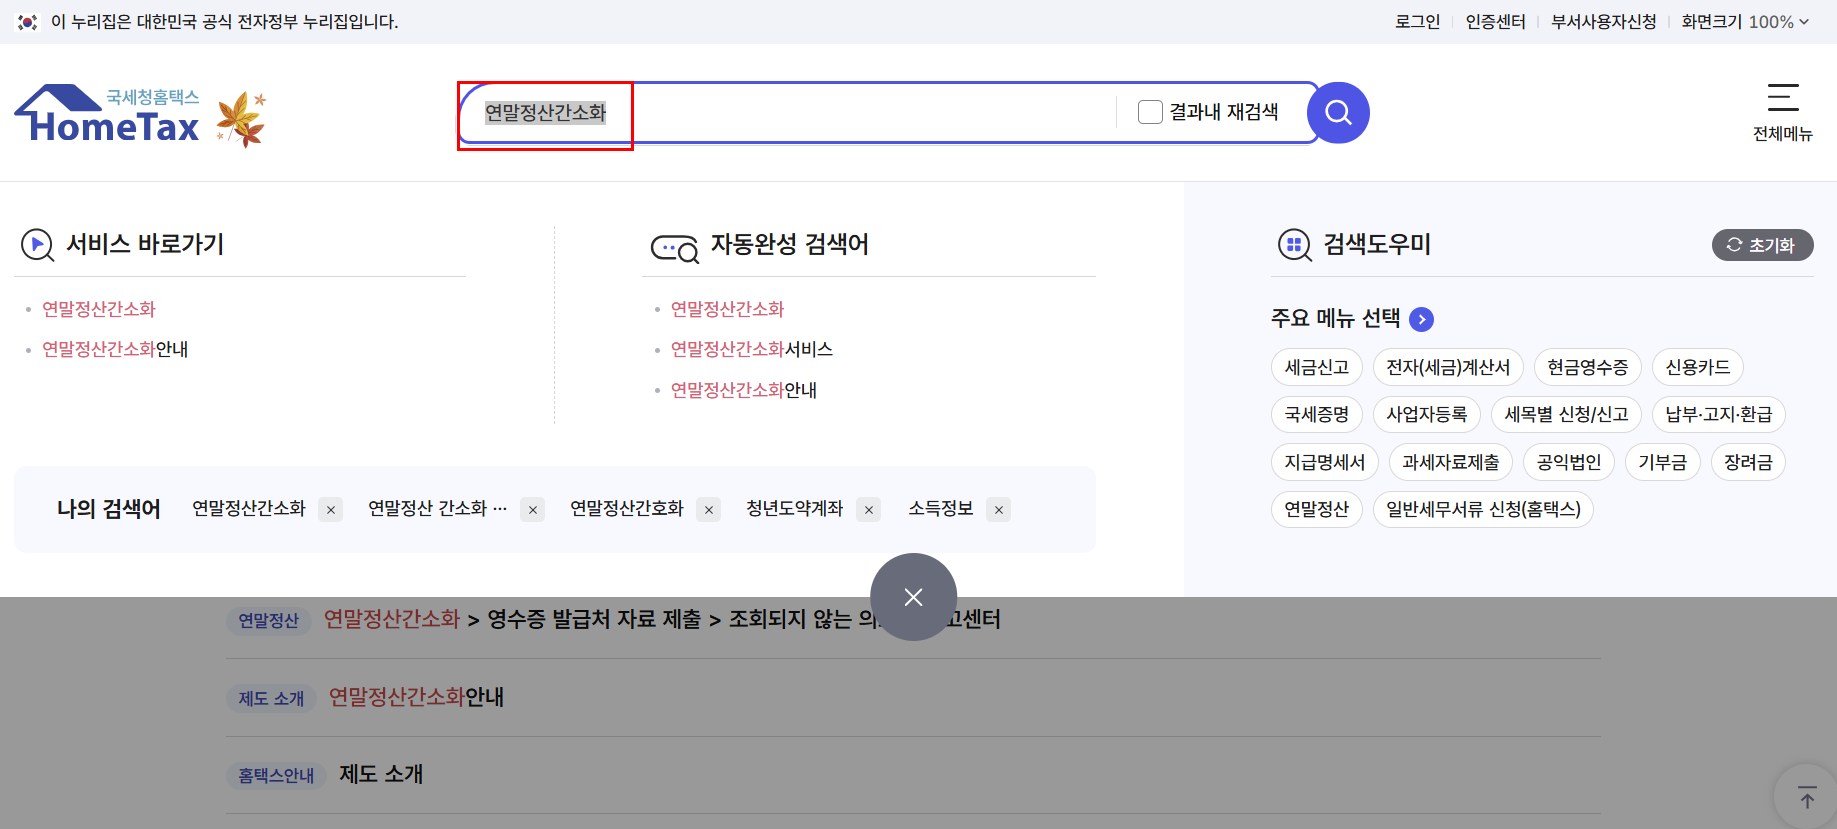The height and width of the screenshot is (829, 1837).
Task: Click the scroll-to-top arrow button
Action: coord(1806,798)
